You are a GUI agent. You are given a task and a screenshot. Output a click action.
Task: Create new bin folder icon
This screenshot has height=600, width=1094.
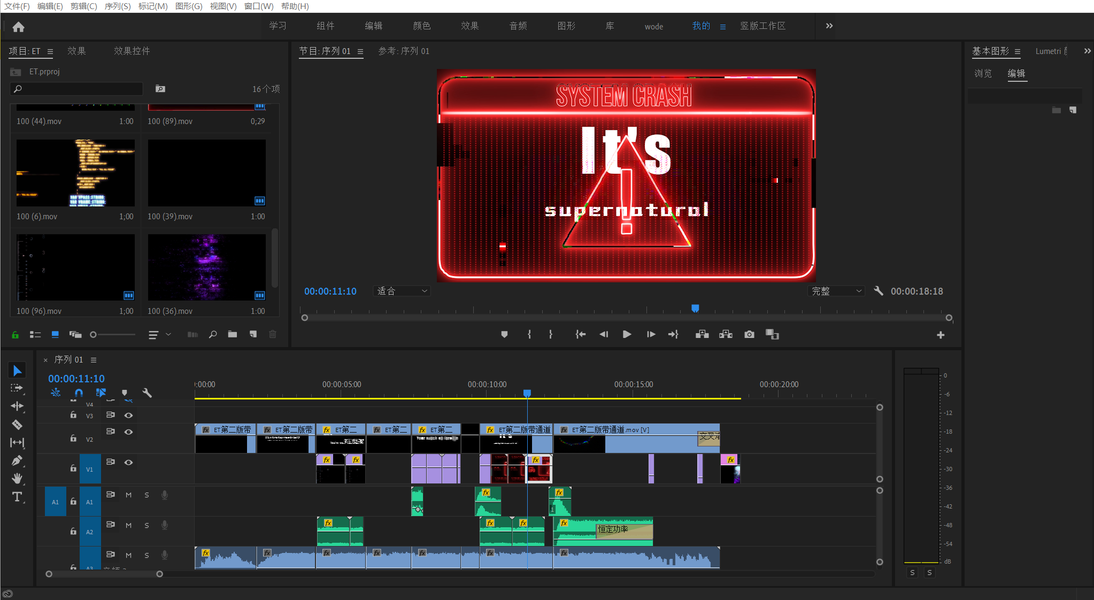(232, 335)
